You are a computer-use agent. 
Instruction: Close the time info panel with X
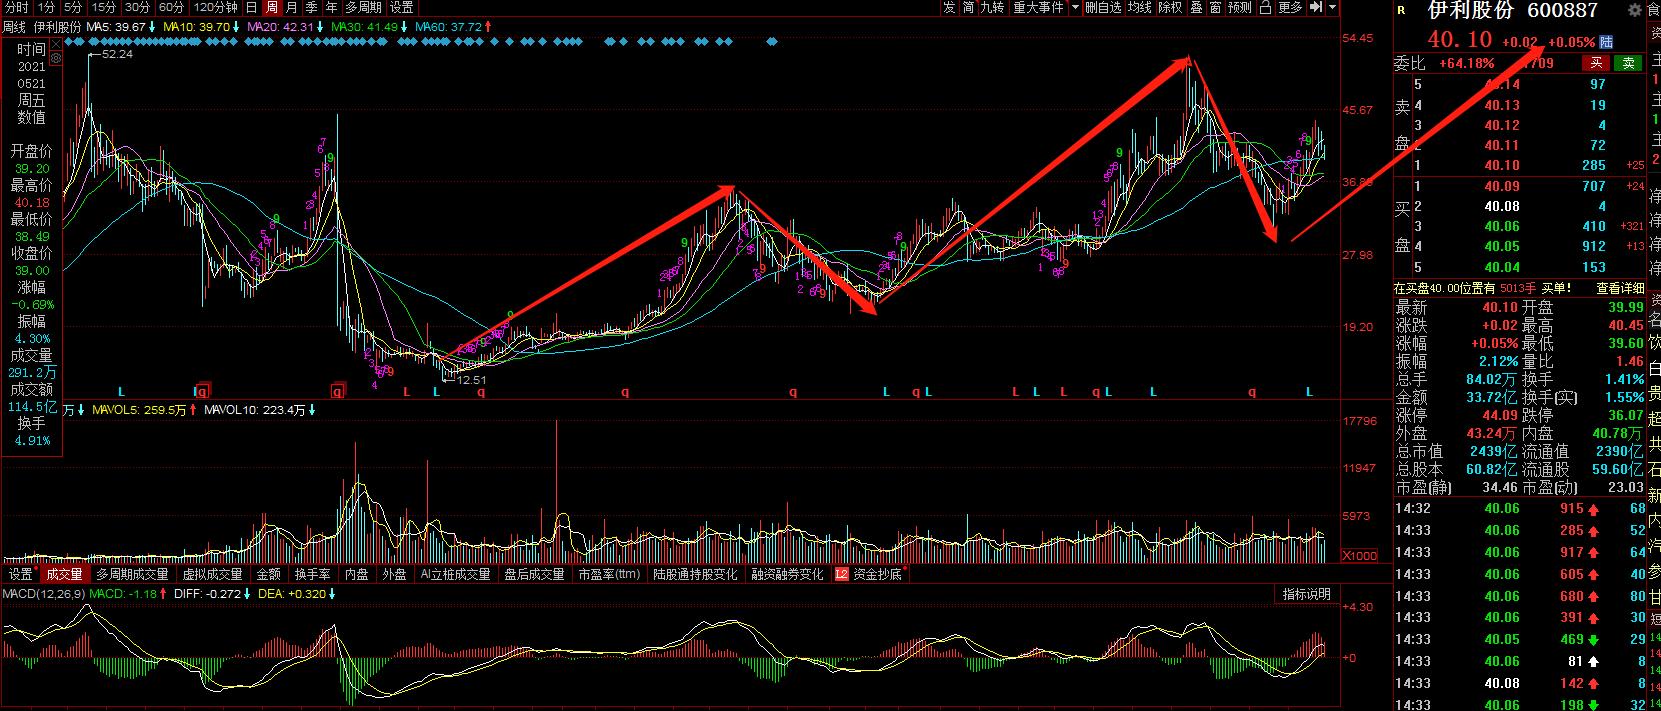tap(55, 44)
